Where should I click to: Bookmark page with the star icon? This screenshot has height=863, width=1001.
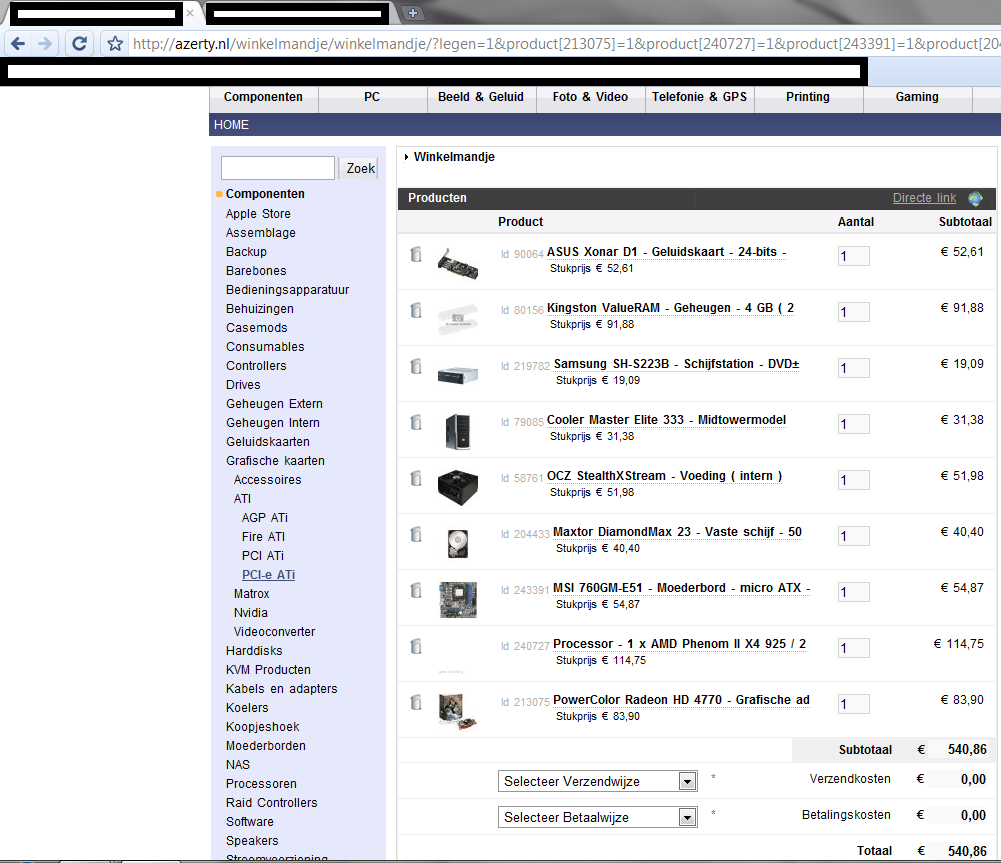[x=115, y=43]
